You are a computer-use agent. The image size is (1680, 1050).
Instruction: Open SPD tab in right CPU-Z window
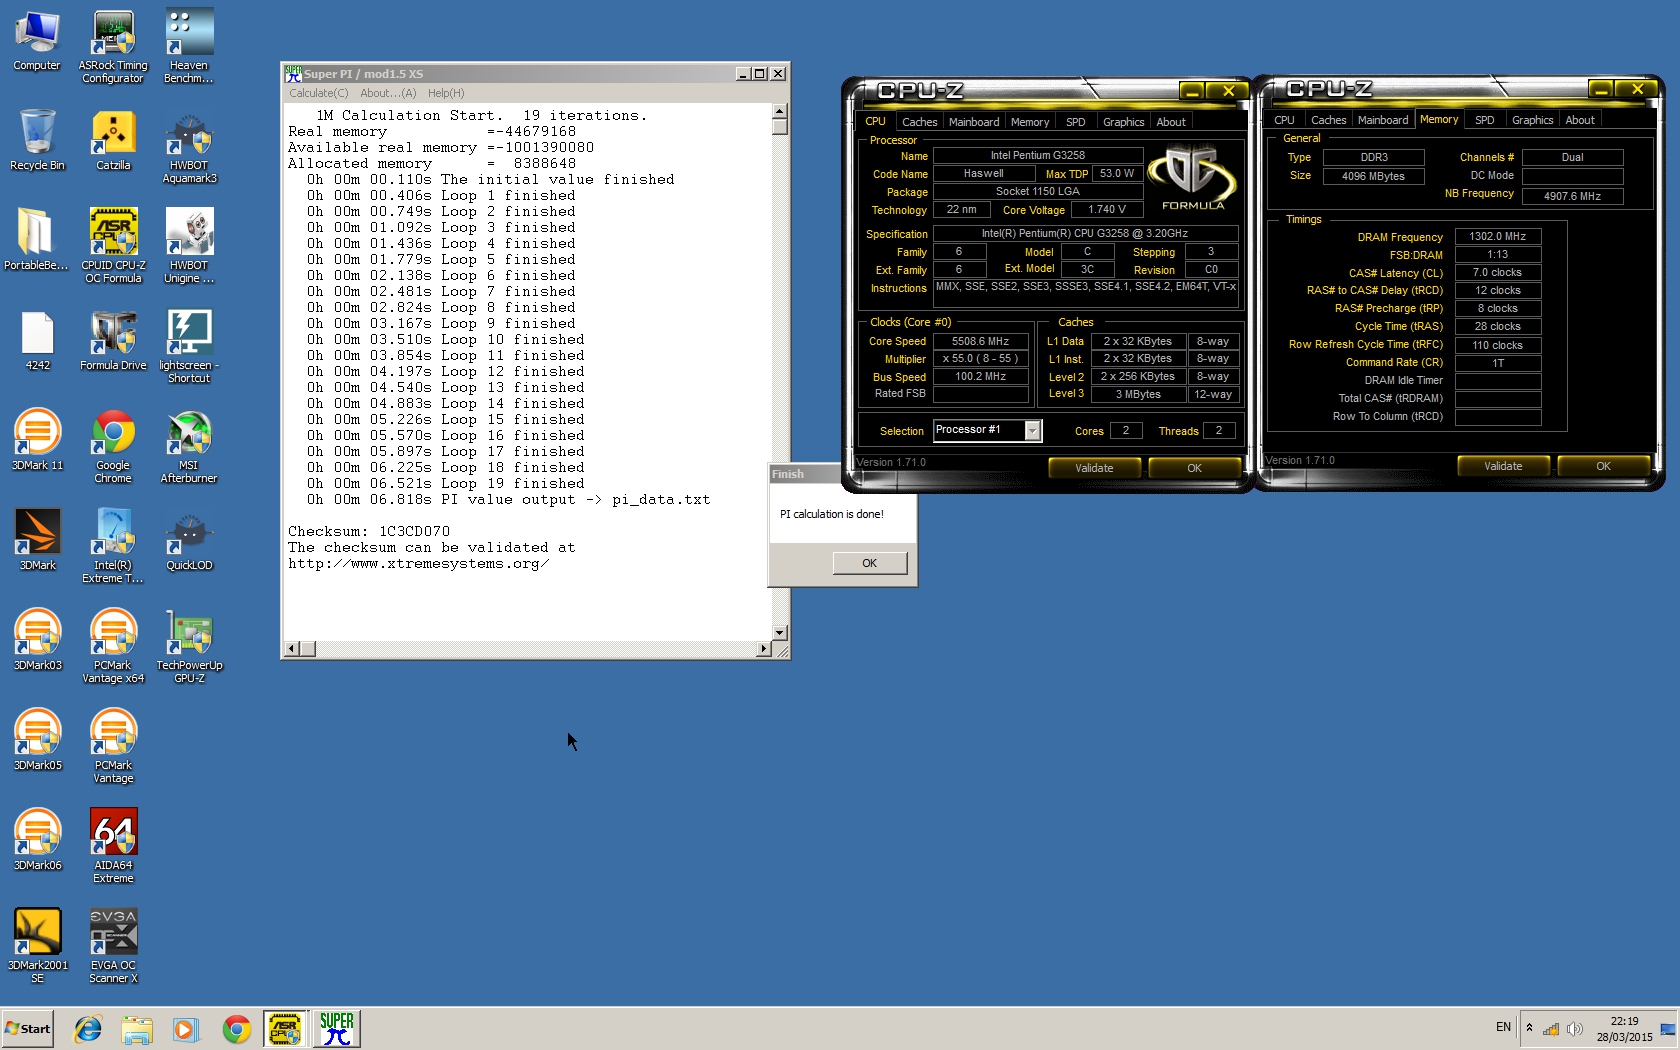coord(1484,120)
